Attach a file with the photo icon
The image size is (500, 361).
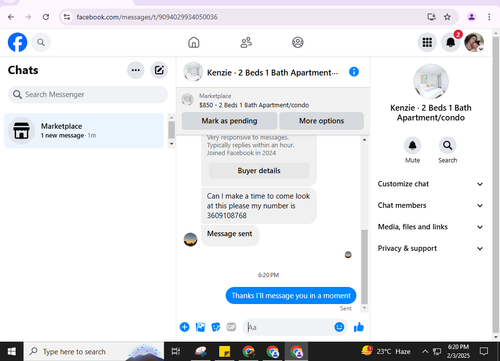click(200, 327)
